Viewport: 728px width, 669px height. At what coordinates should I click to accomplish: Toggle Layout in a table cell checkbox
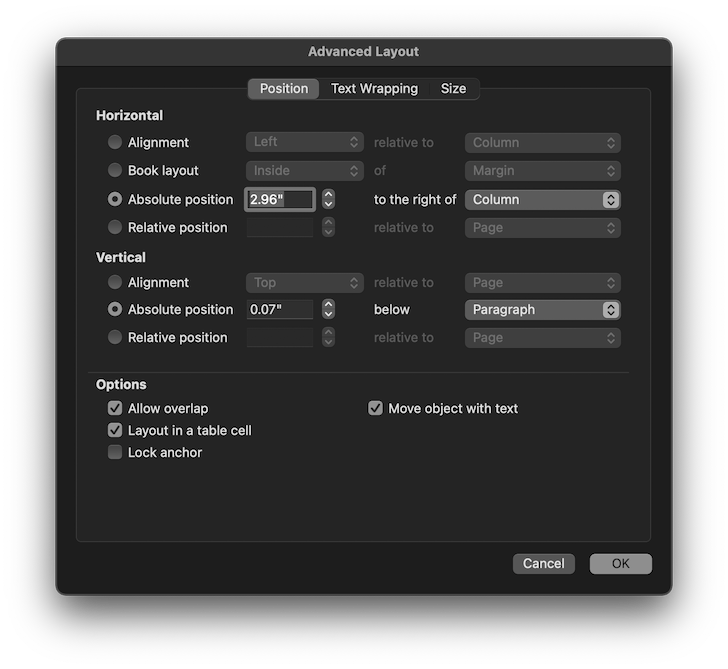115,431
